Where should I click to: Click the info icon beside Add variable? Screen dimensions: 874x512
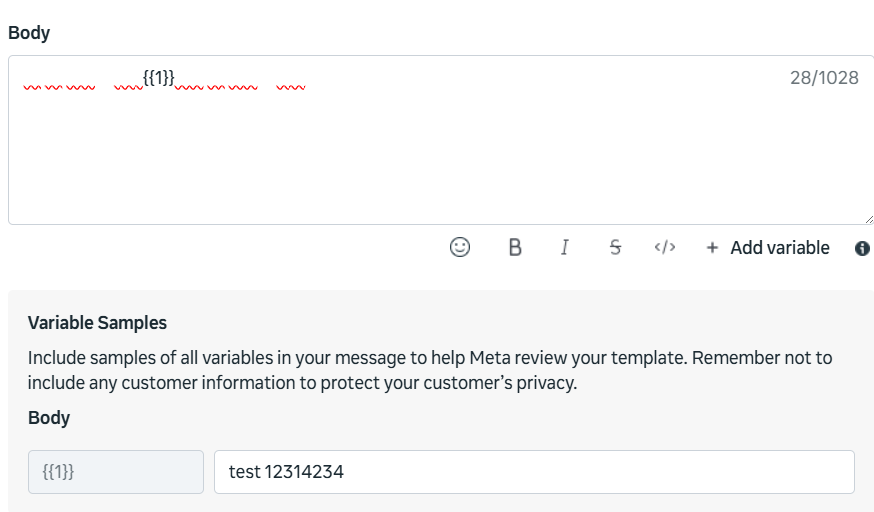point(862,248)
